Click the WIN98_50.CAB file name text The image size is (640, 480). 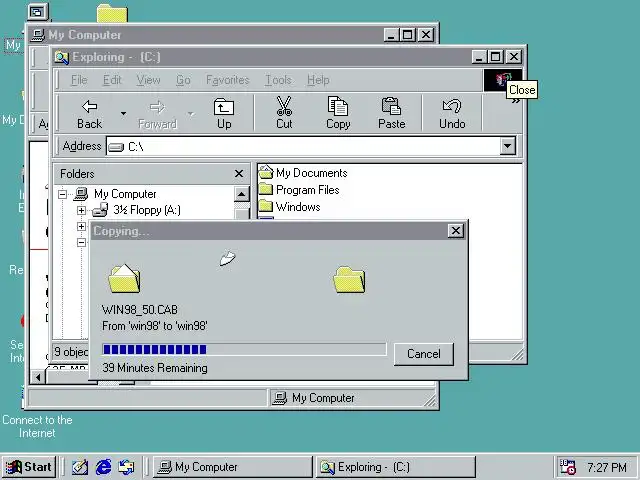(x=140, y=310)
